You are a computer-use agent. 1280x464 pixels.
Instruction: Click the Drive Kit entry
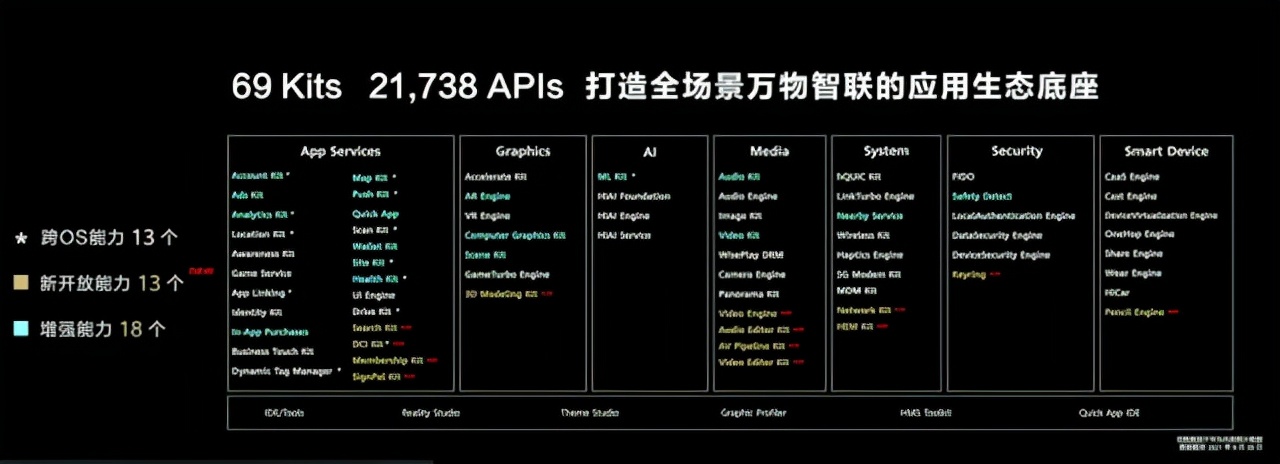tap(369, 312)
